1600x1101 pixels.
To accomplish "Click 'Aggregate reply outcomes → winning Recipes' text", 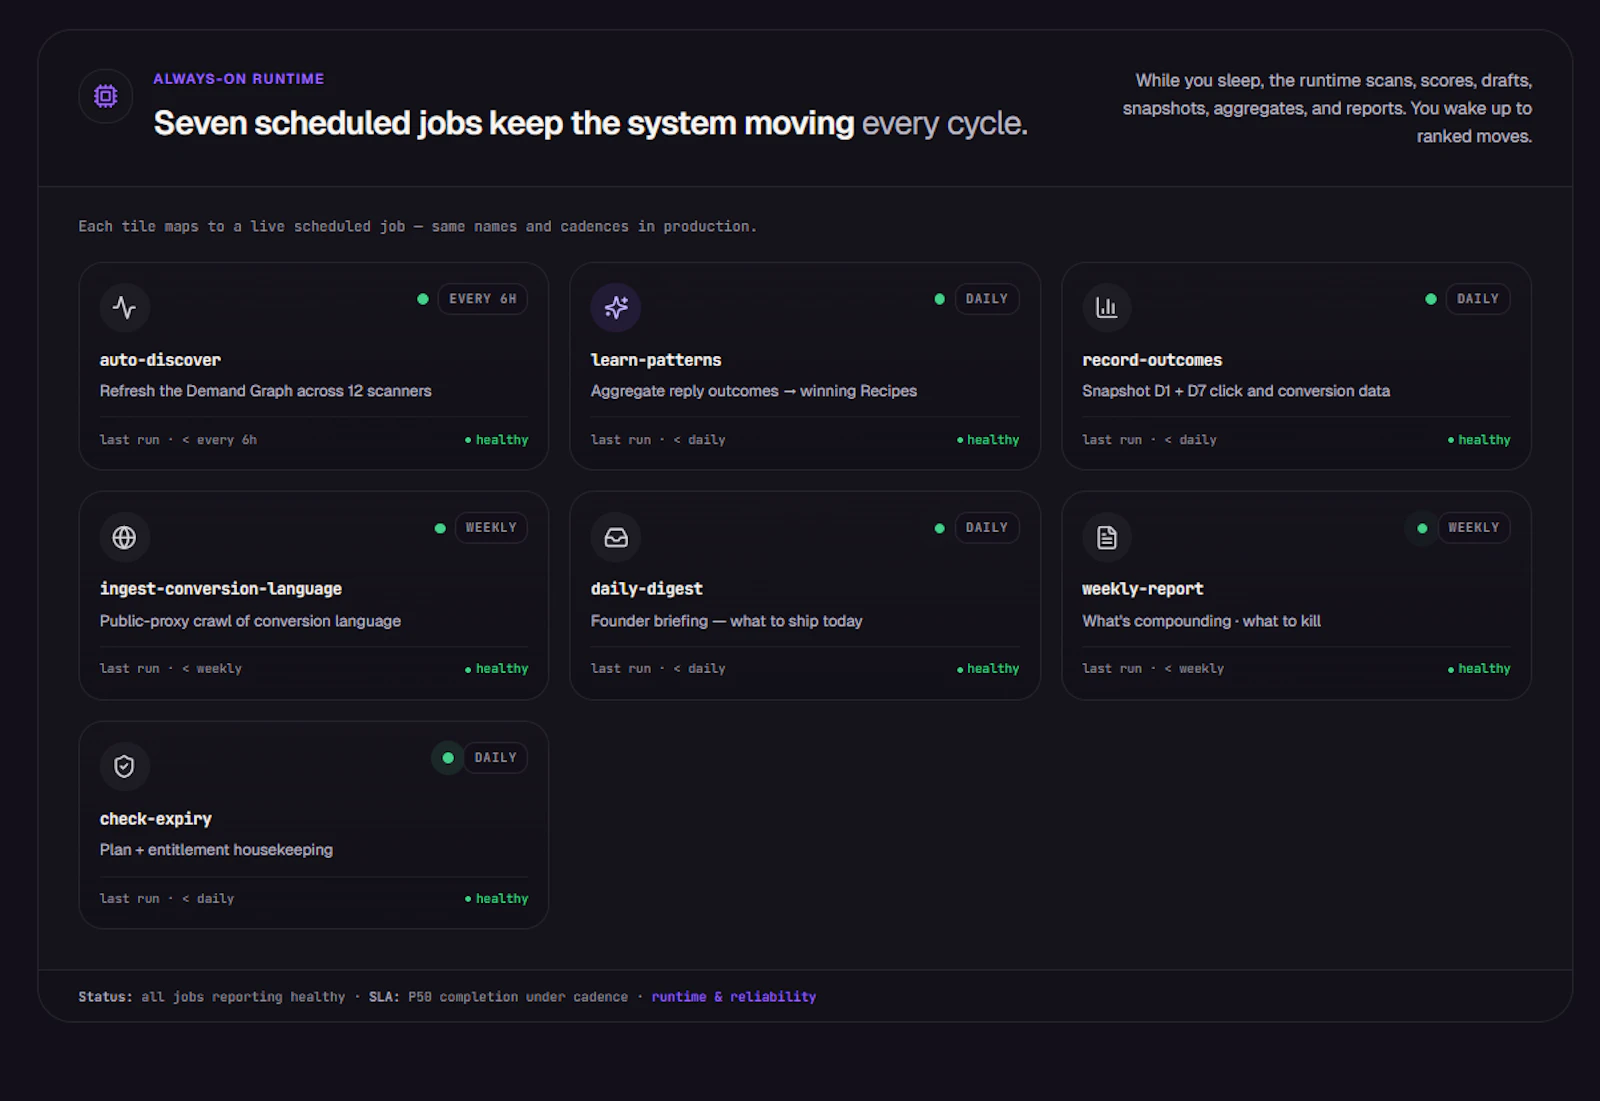I will coord(754,391).
